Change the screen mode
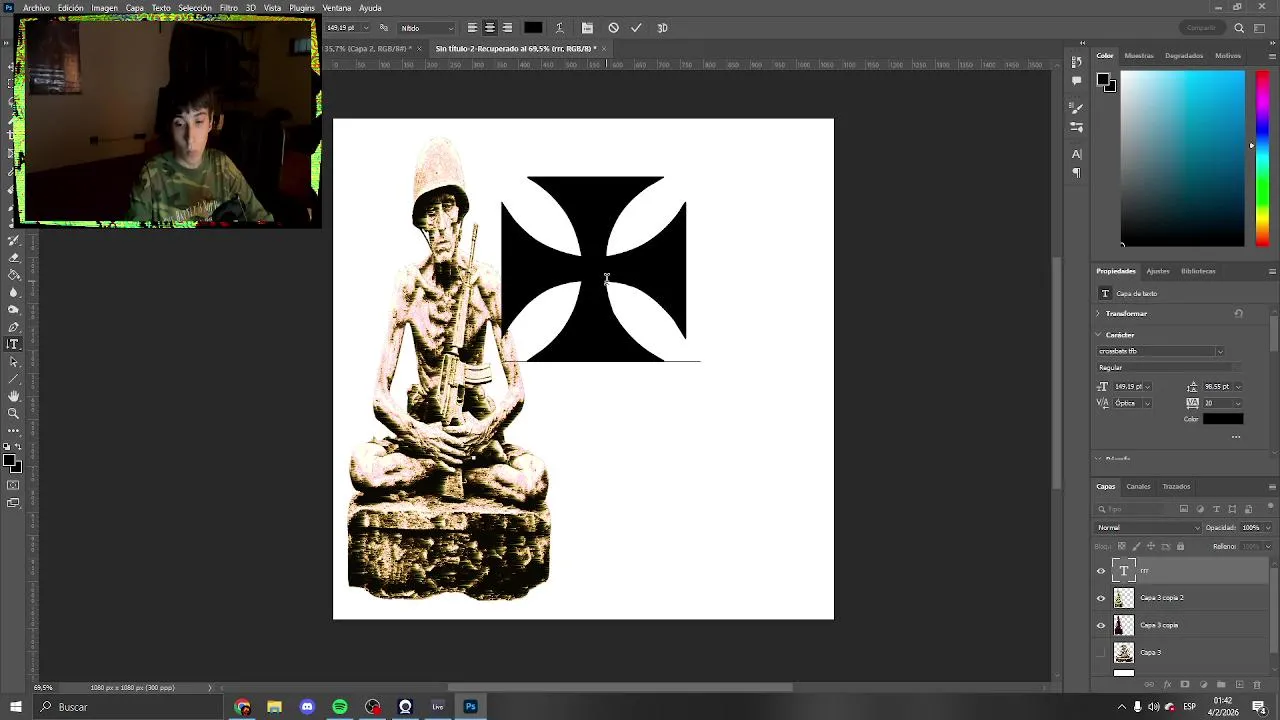Image resolution: width=1280 pixels, height=720 pixels. pyautogui.click(x=13, y=503)
